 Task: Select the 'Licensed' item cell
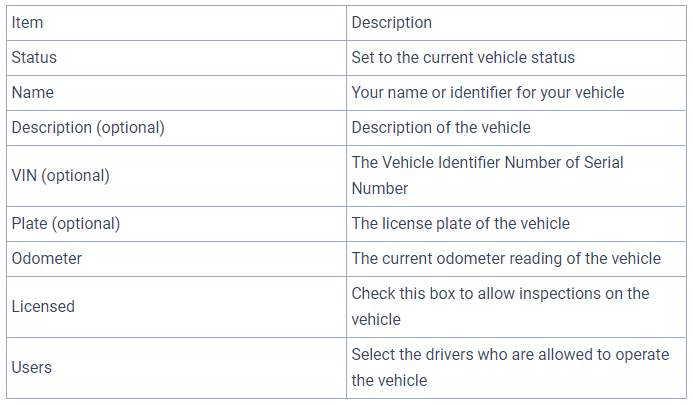pos(43,306)
